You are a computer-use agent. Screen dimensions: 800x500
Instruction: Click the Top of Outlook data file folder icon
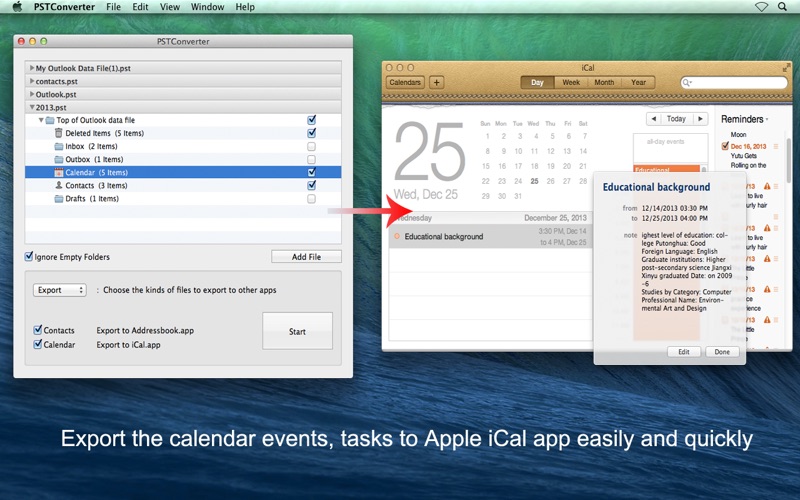[x=49, y=120]
